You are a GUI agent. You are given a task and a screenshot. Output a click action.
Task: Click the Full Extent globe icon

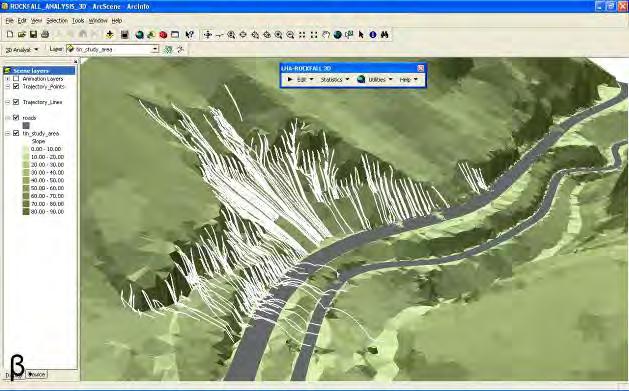tap(337, 35)
